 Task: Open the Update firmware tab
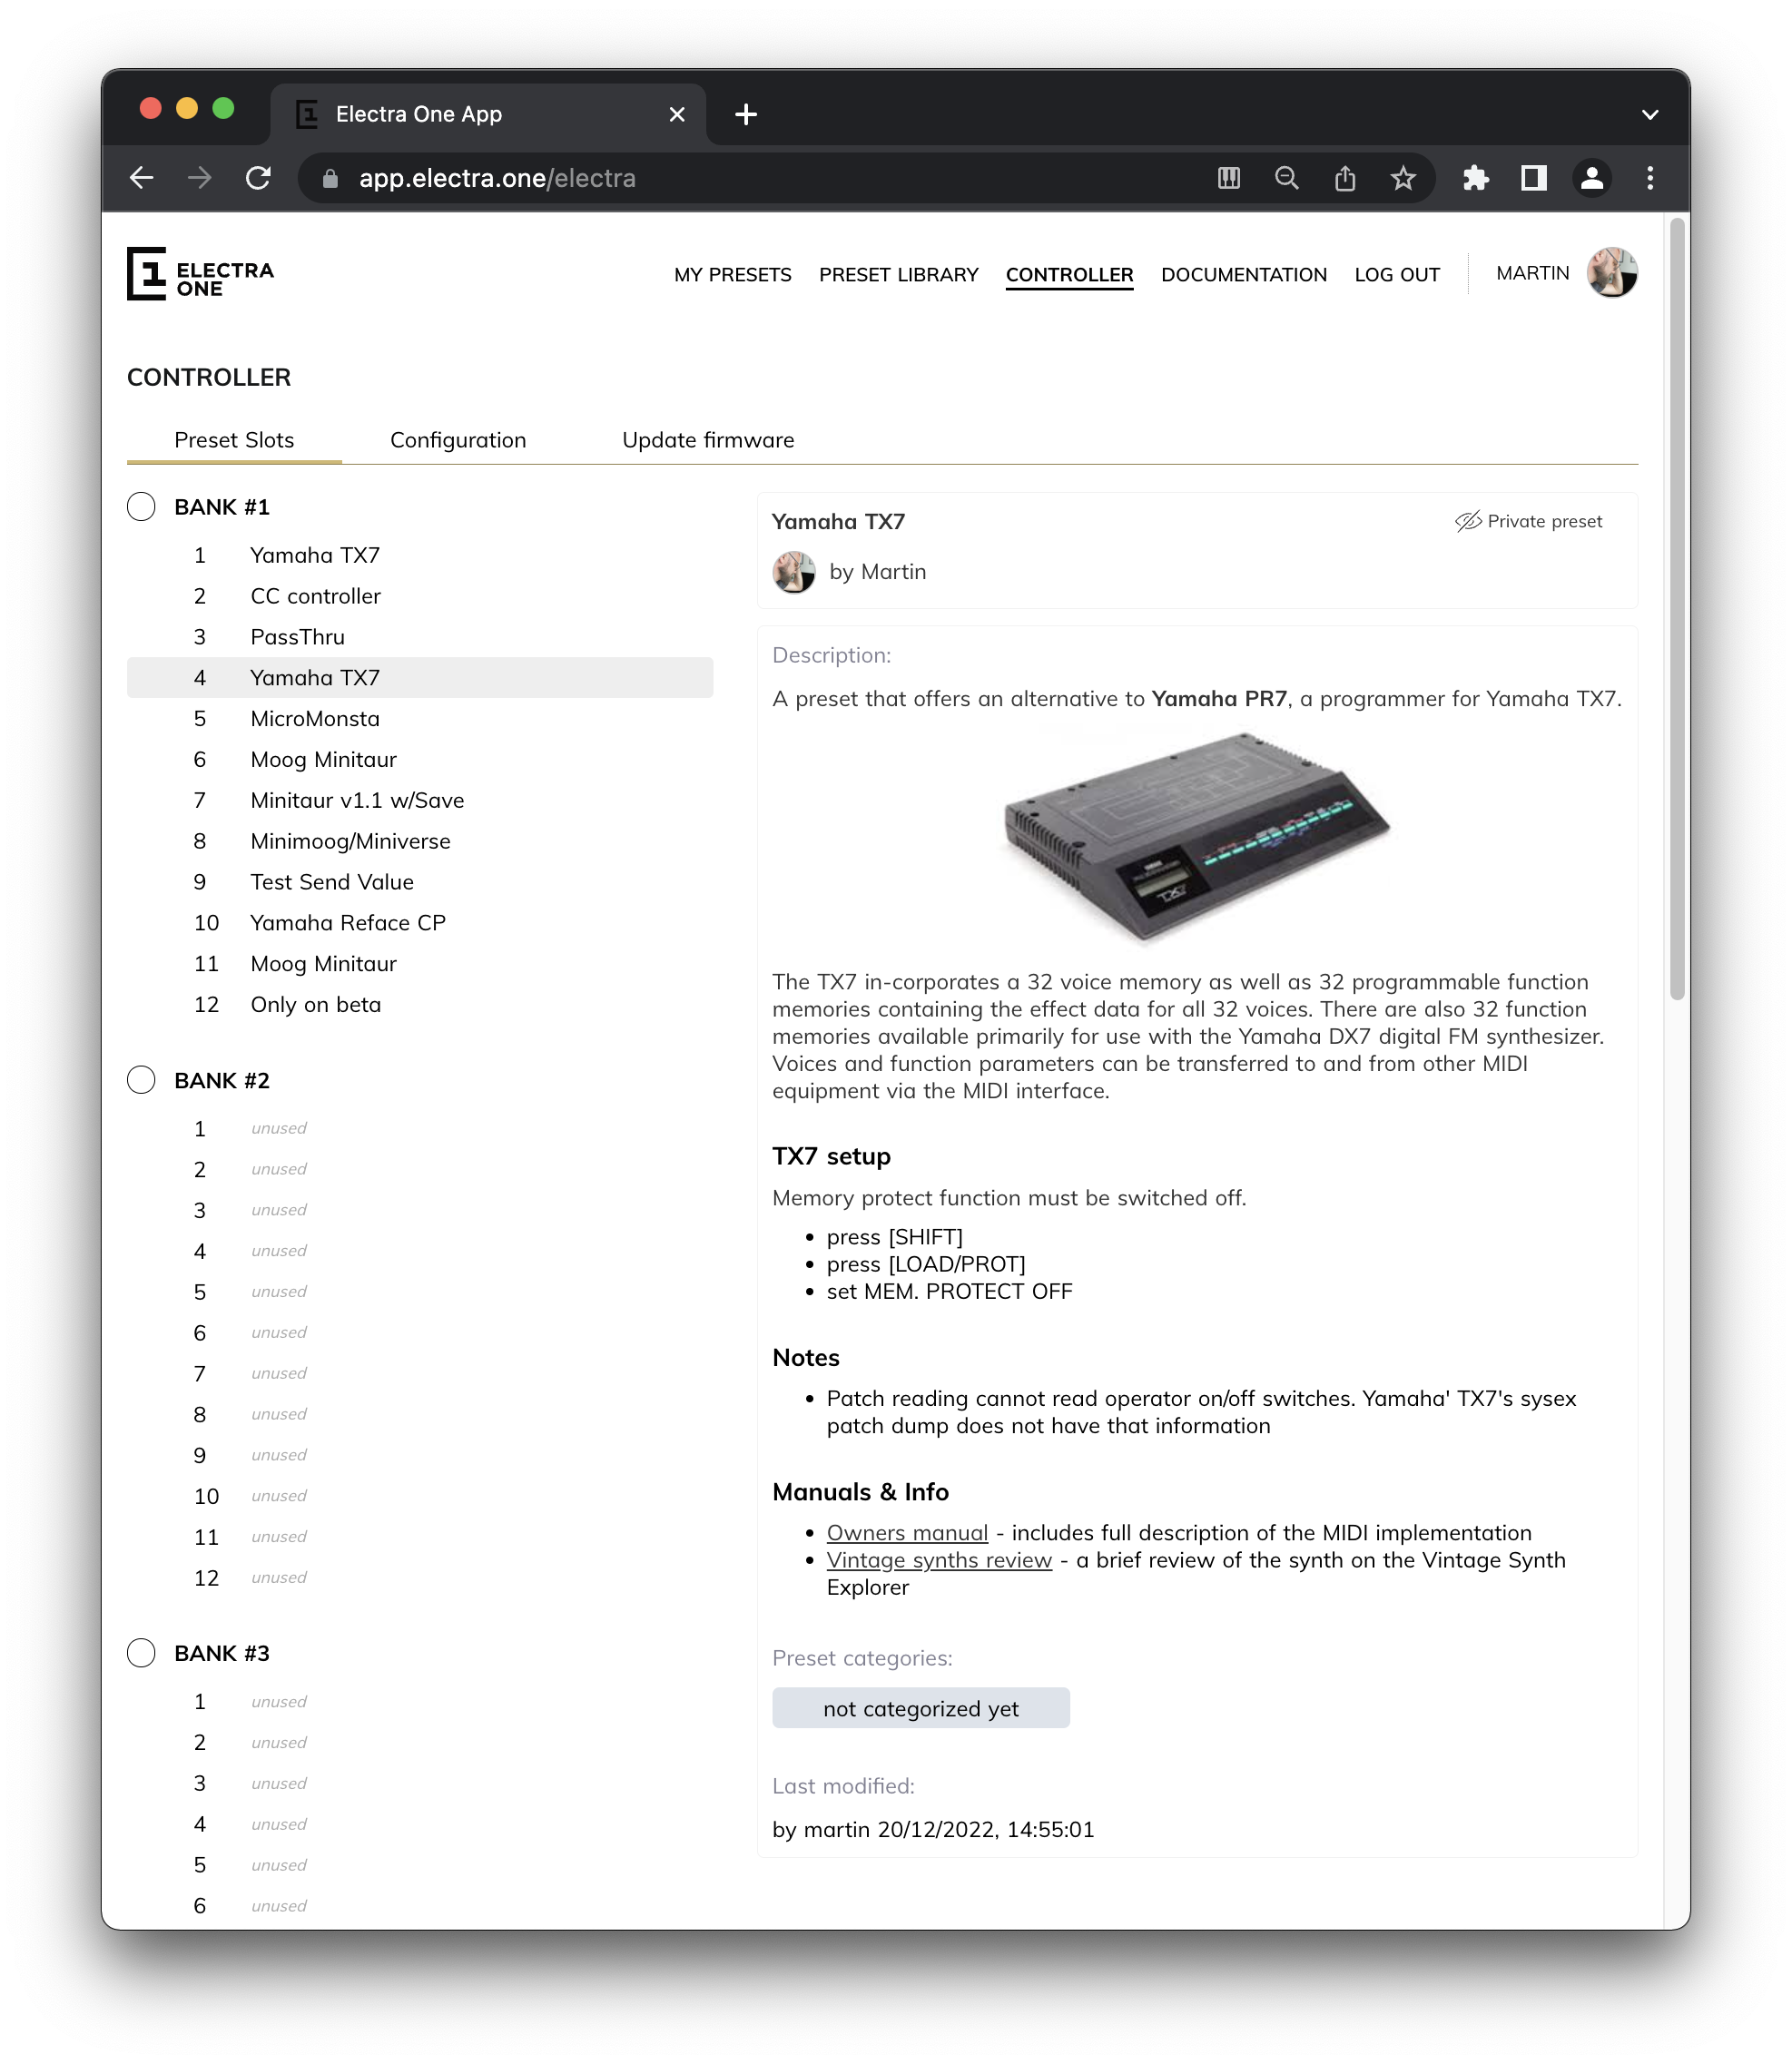point(707,440)
